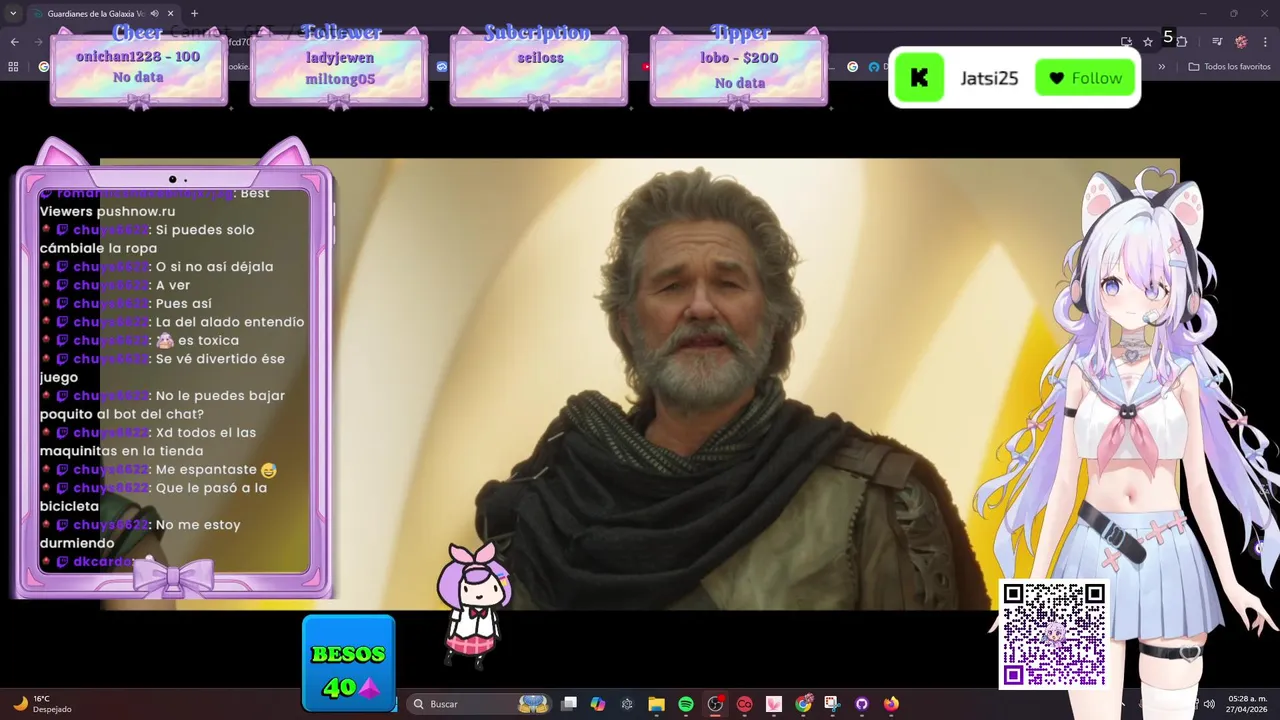Viewport: 1280px width, 720px height.
Task: Open the media control icon in toolbar
Action: pyautogui.click(x=1217, y=42)
